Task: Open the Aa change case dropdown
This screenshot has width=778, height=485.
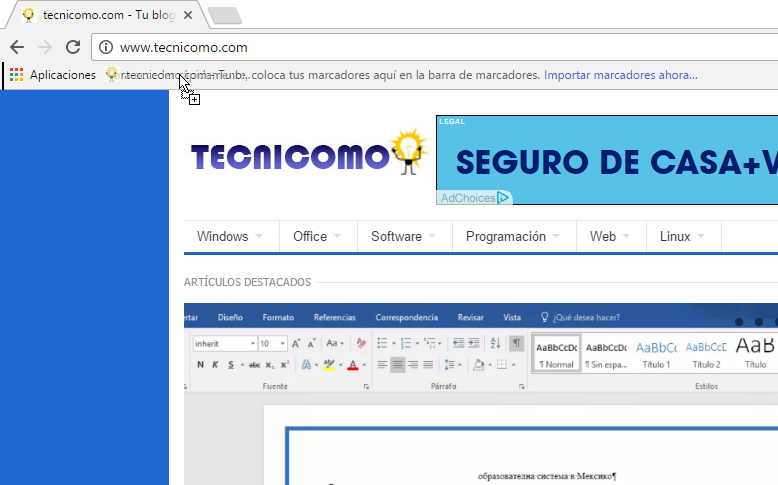Action: click(x=335, y=344)
